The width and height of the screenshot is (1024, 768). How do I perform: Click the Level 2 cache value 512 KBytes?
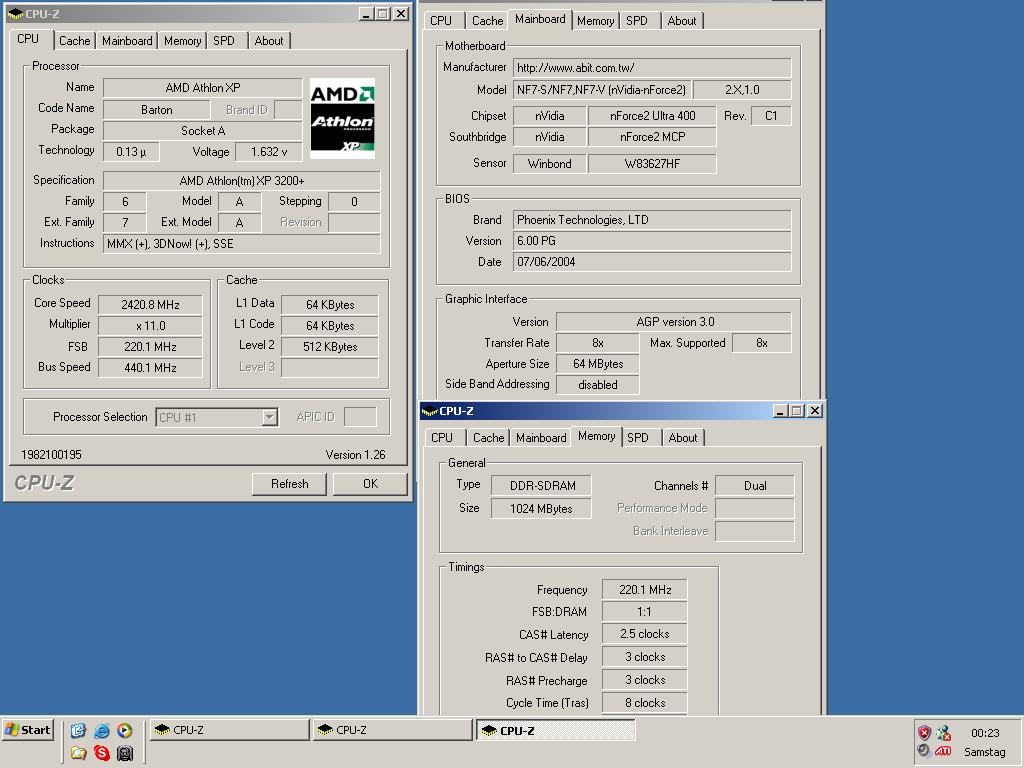click(x=330, y=347)
